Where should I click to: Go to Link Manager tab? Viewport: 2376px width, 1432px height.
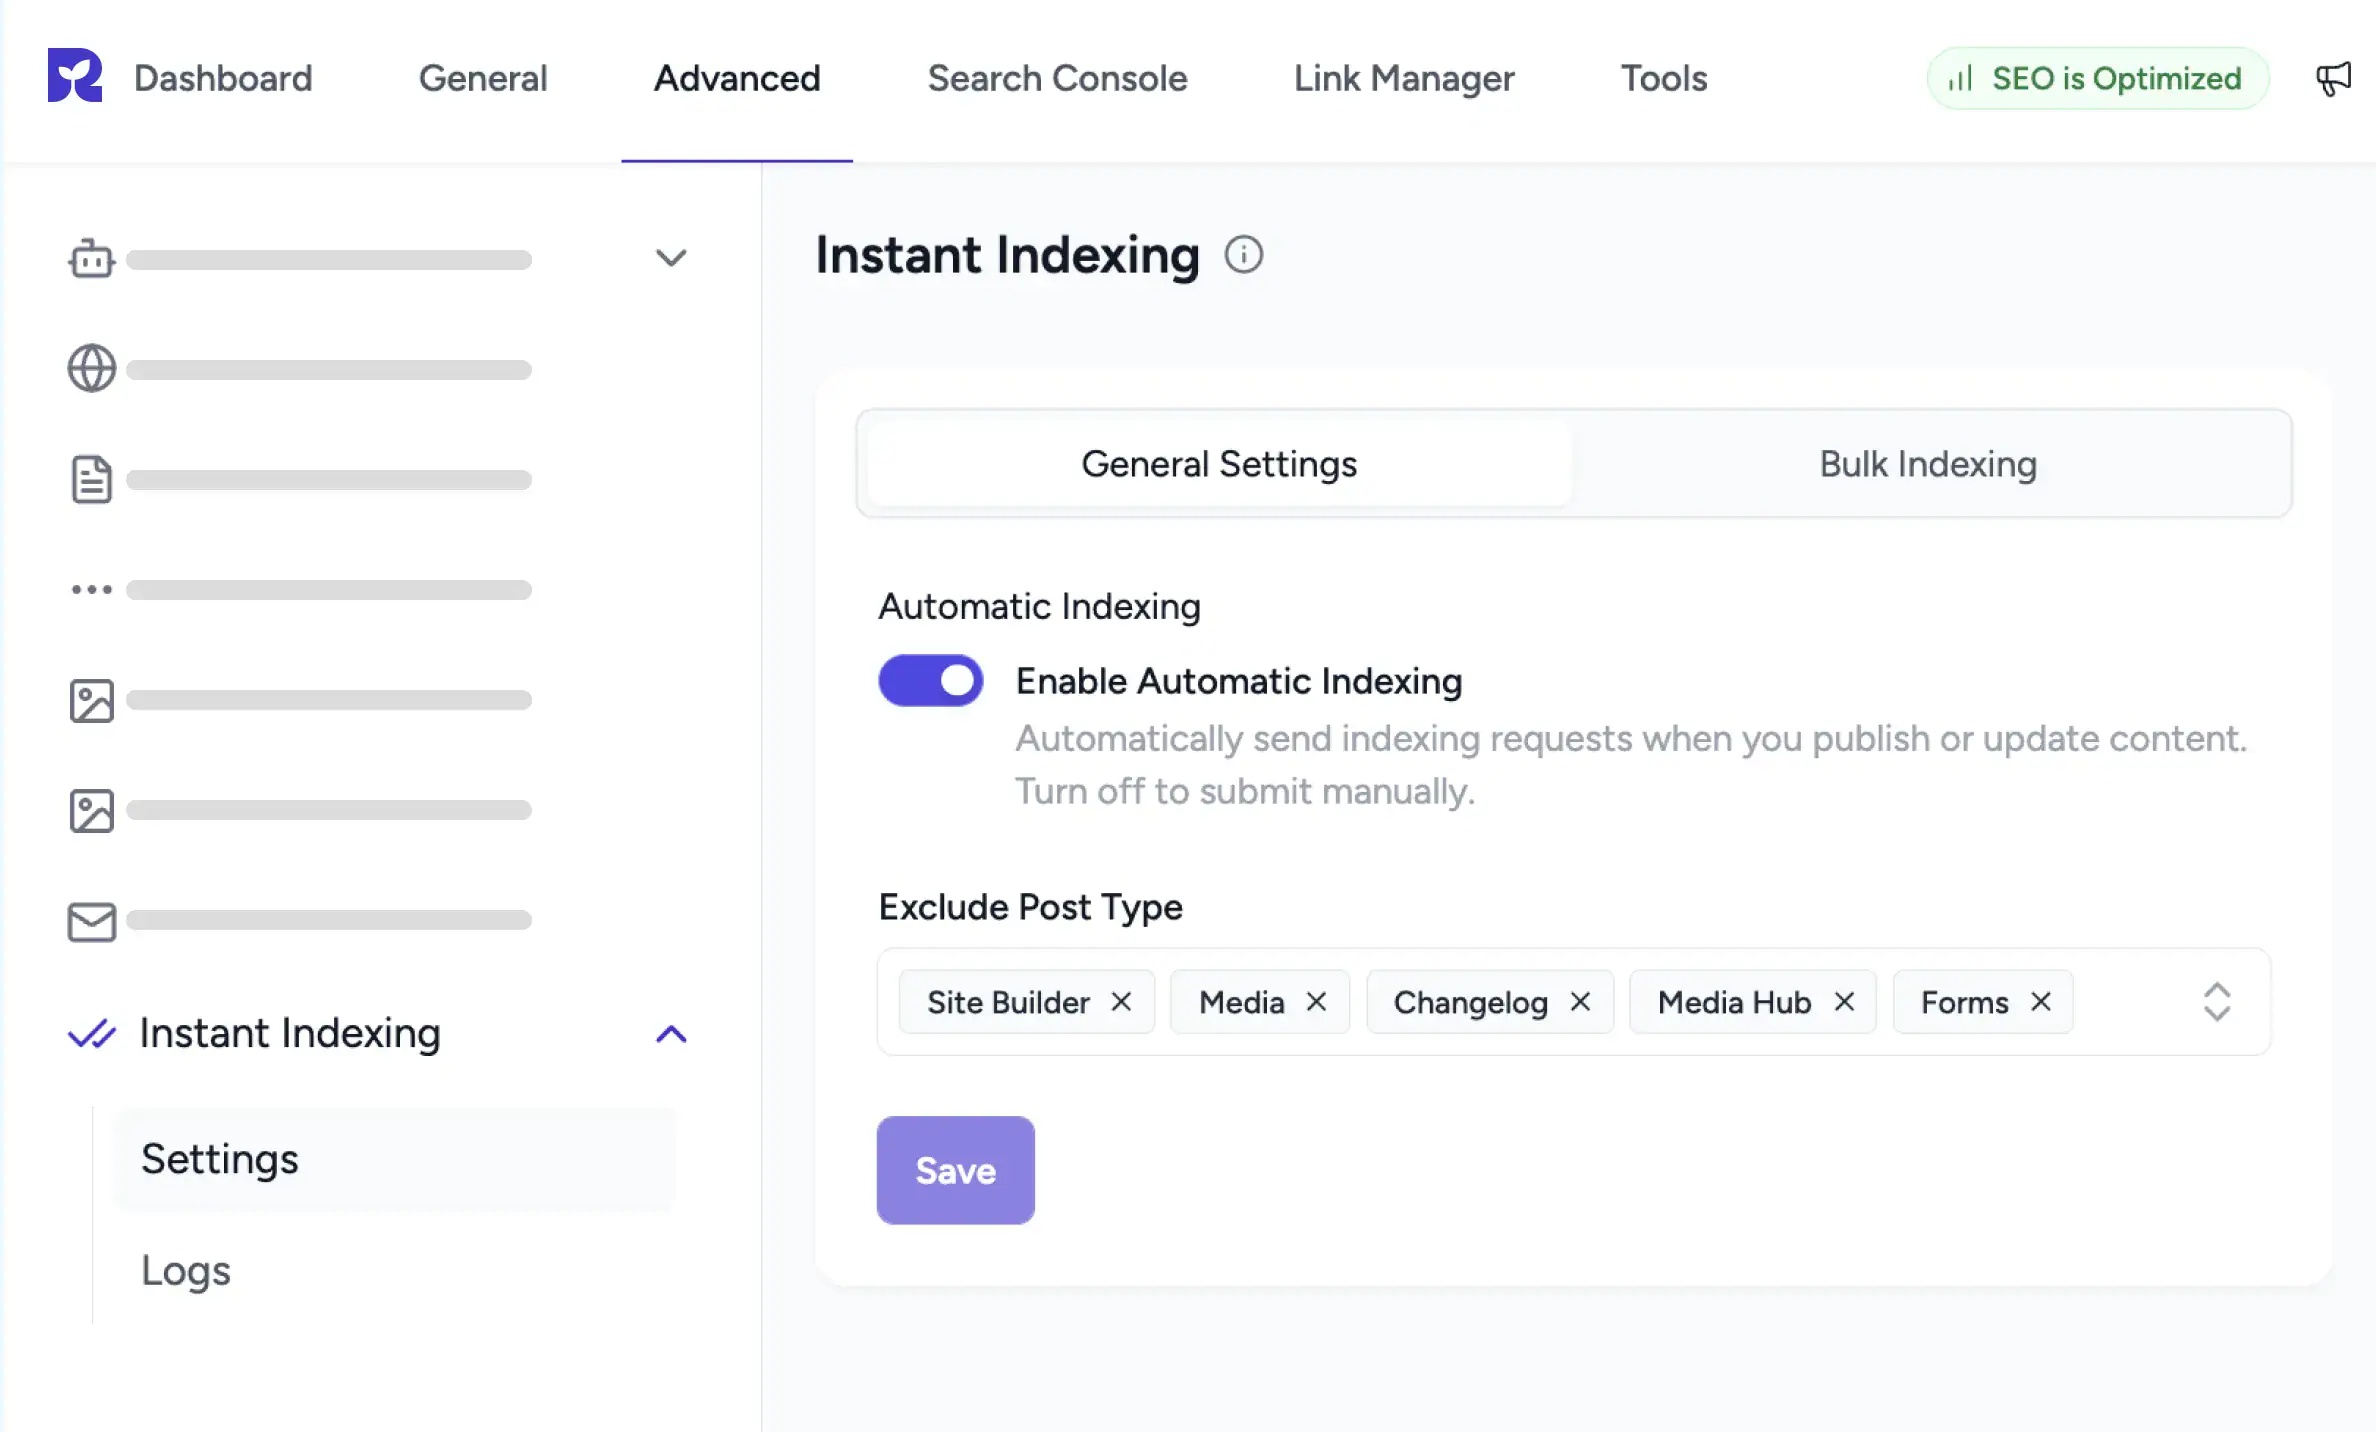1404,78
